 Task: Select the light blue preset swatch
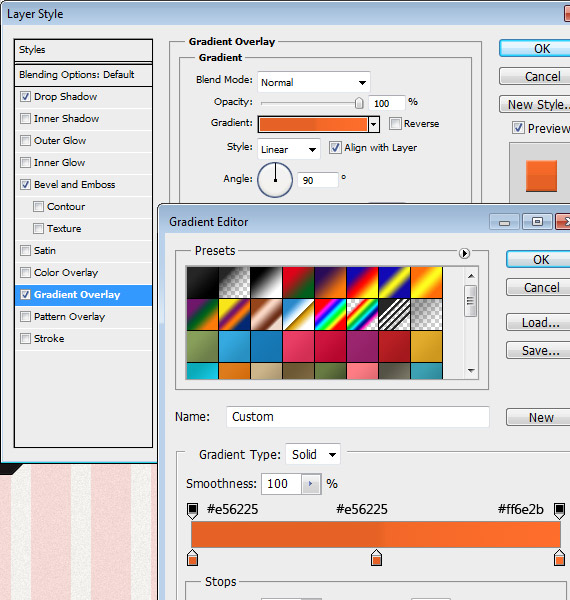(234, 347)
